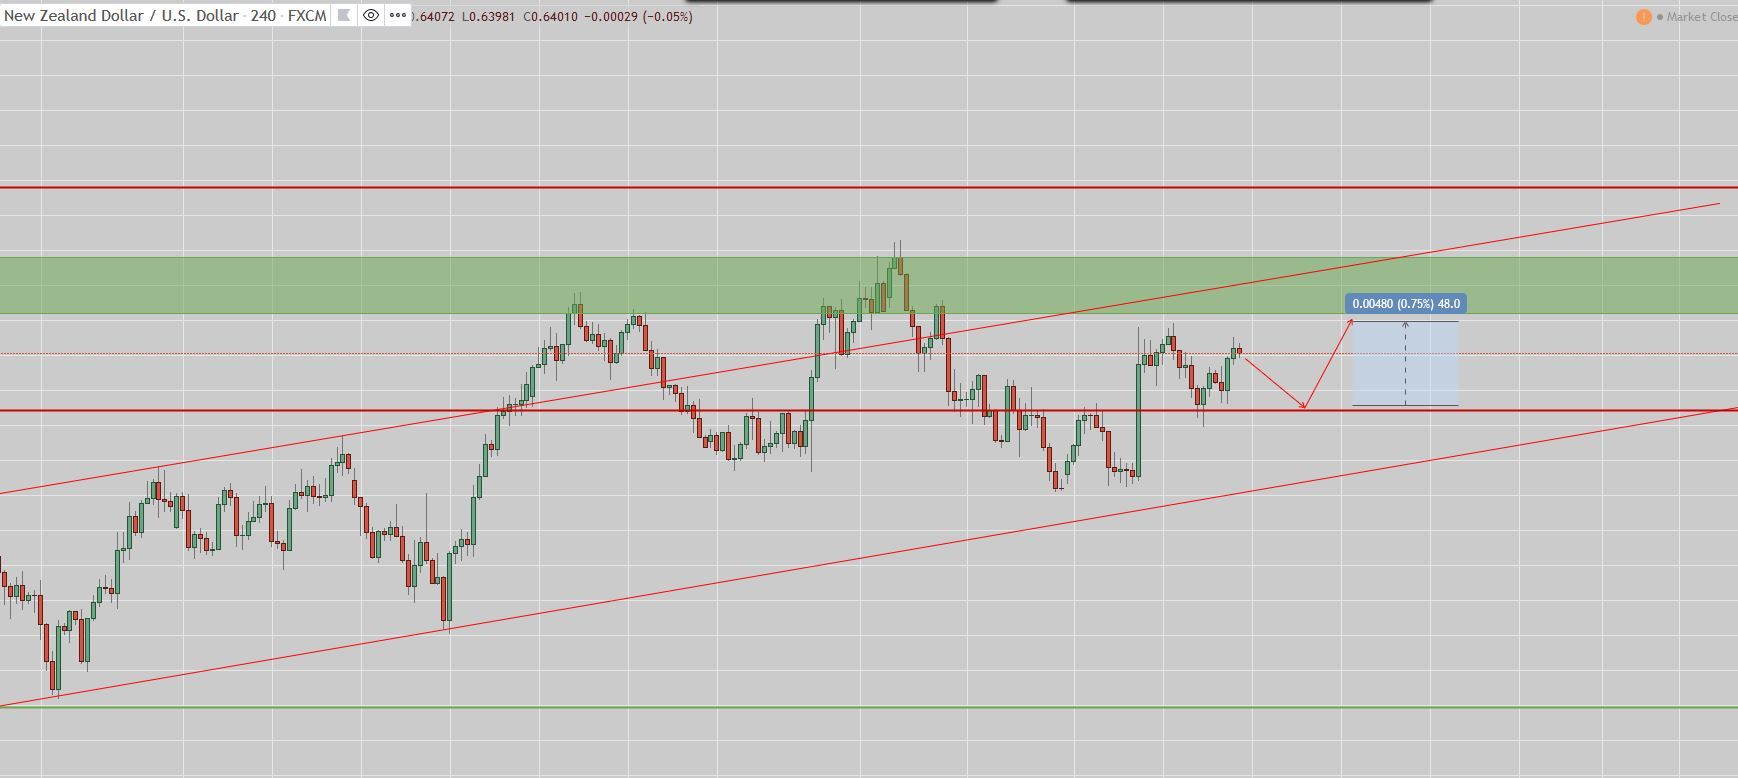Click the −0.00029 (−0.05%) change value

(638, 17)
